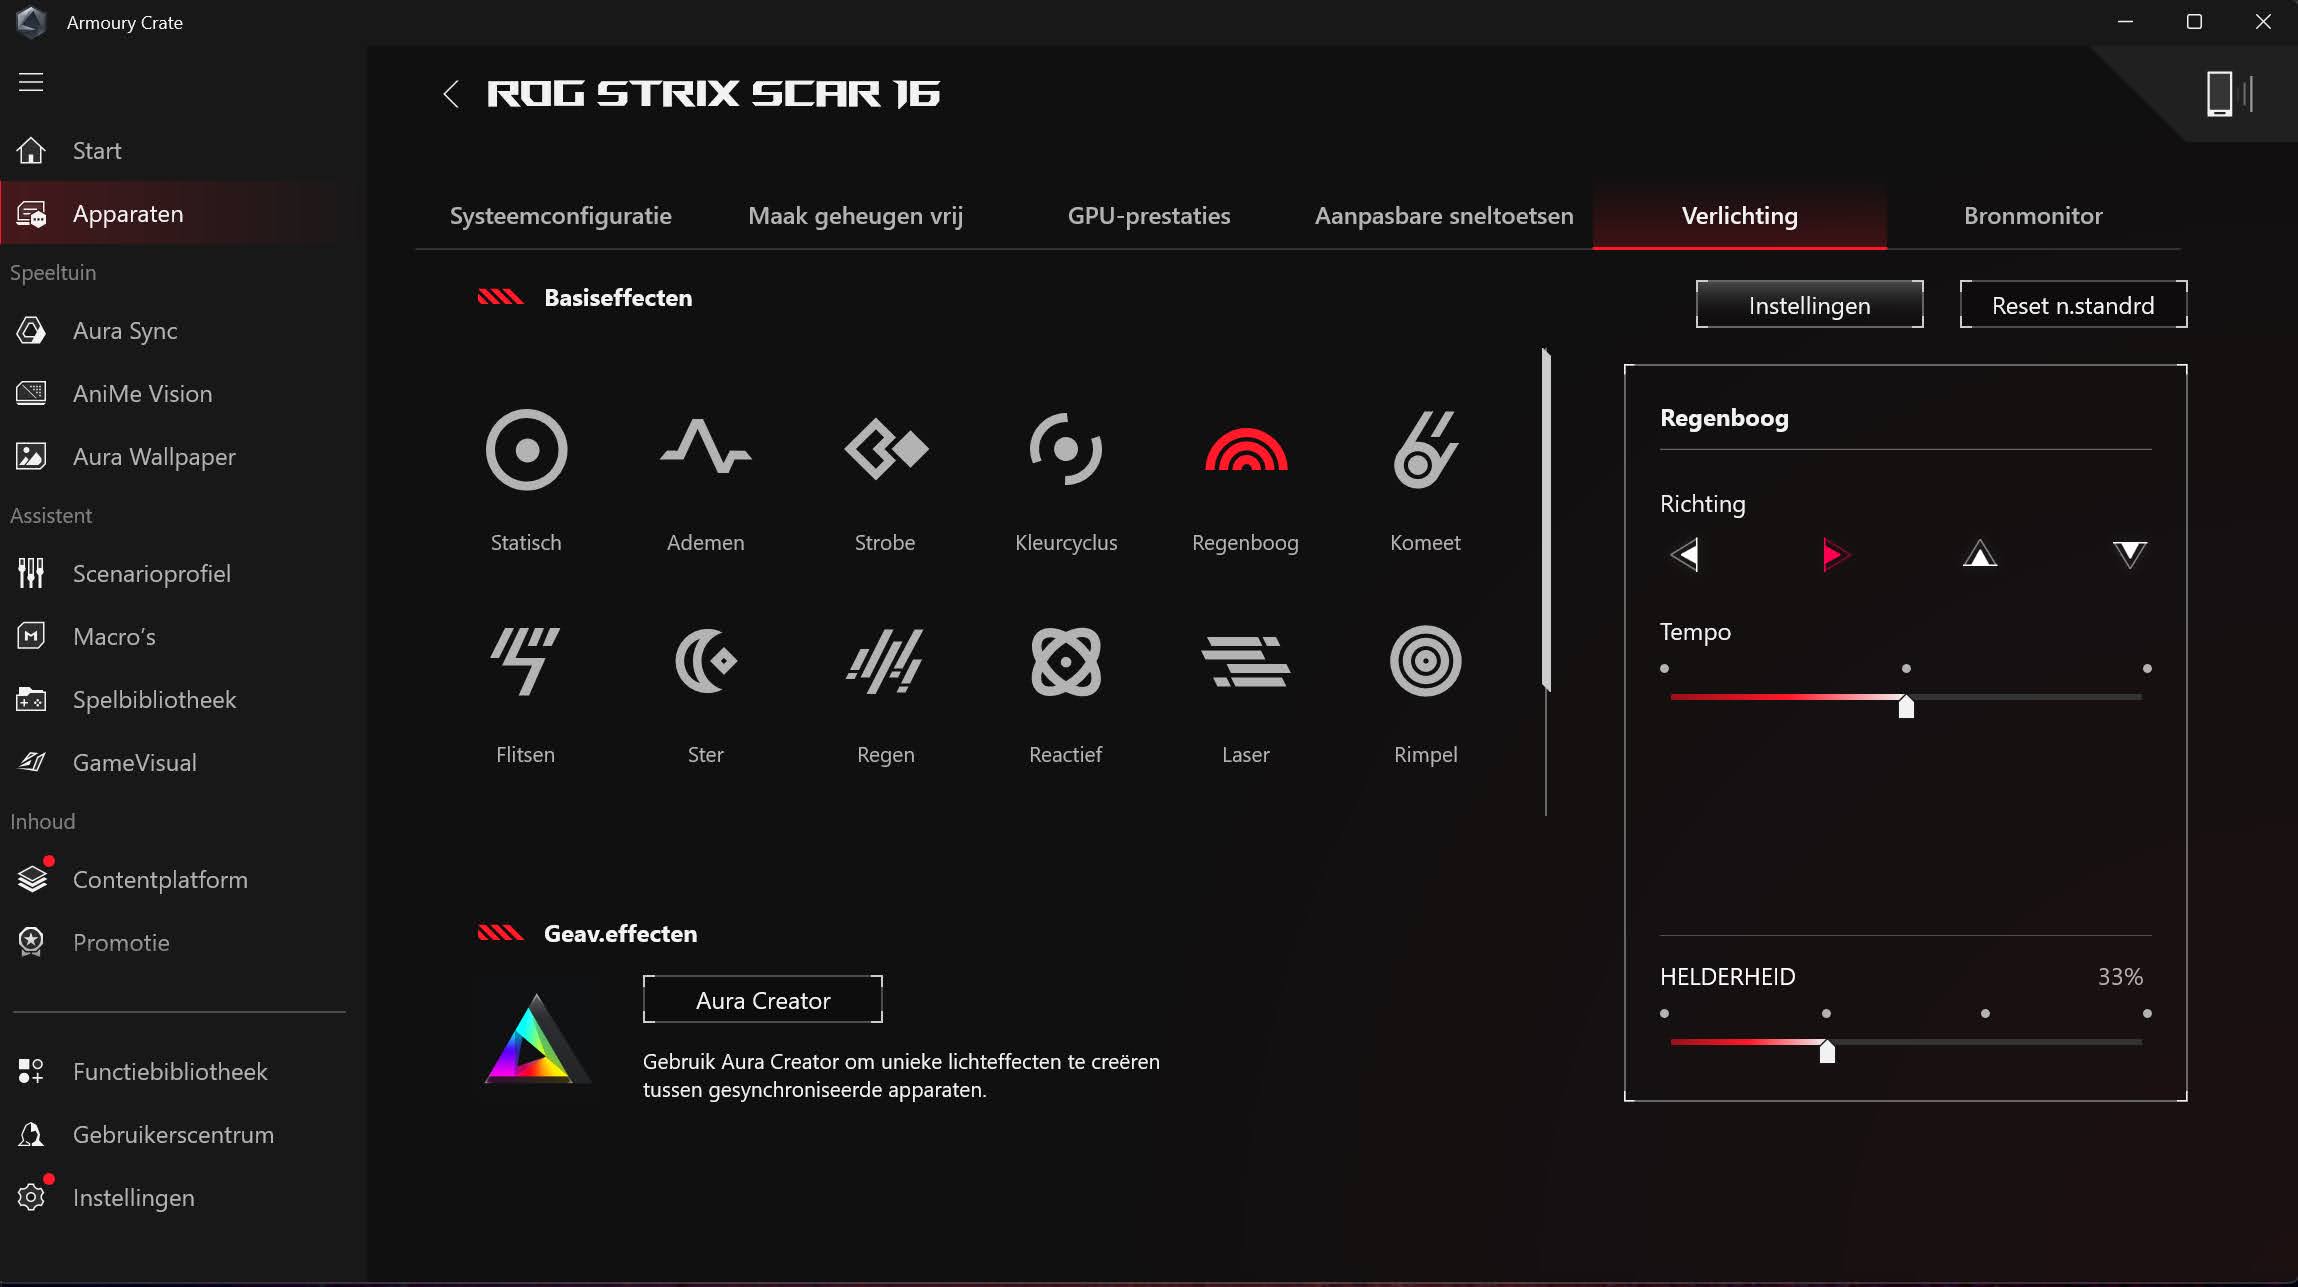
Task: Set rainbow direction to up arrow
Action: coord(1980,553)
